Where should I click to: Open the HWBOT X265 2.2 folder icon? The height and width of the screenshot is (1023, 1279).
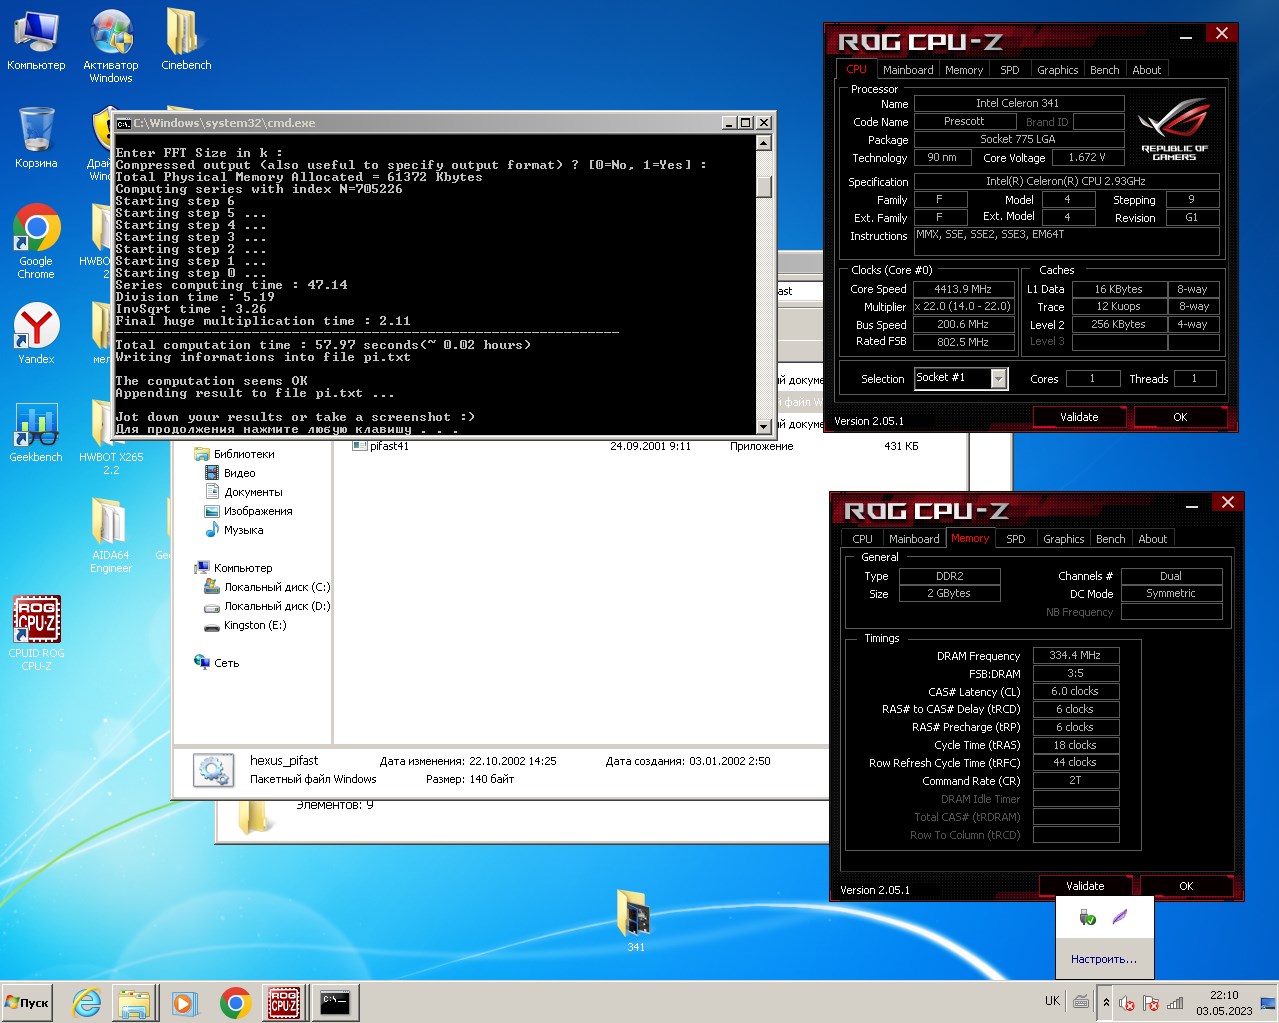tap(111, 438)
